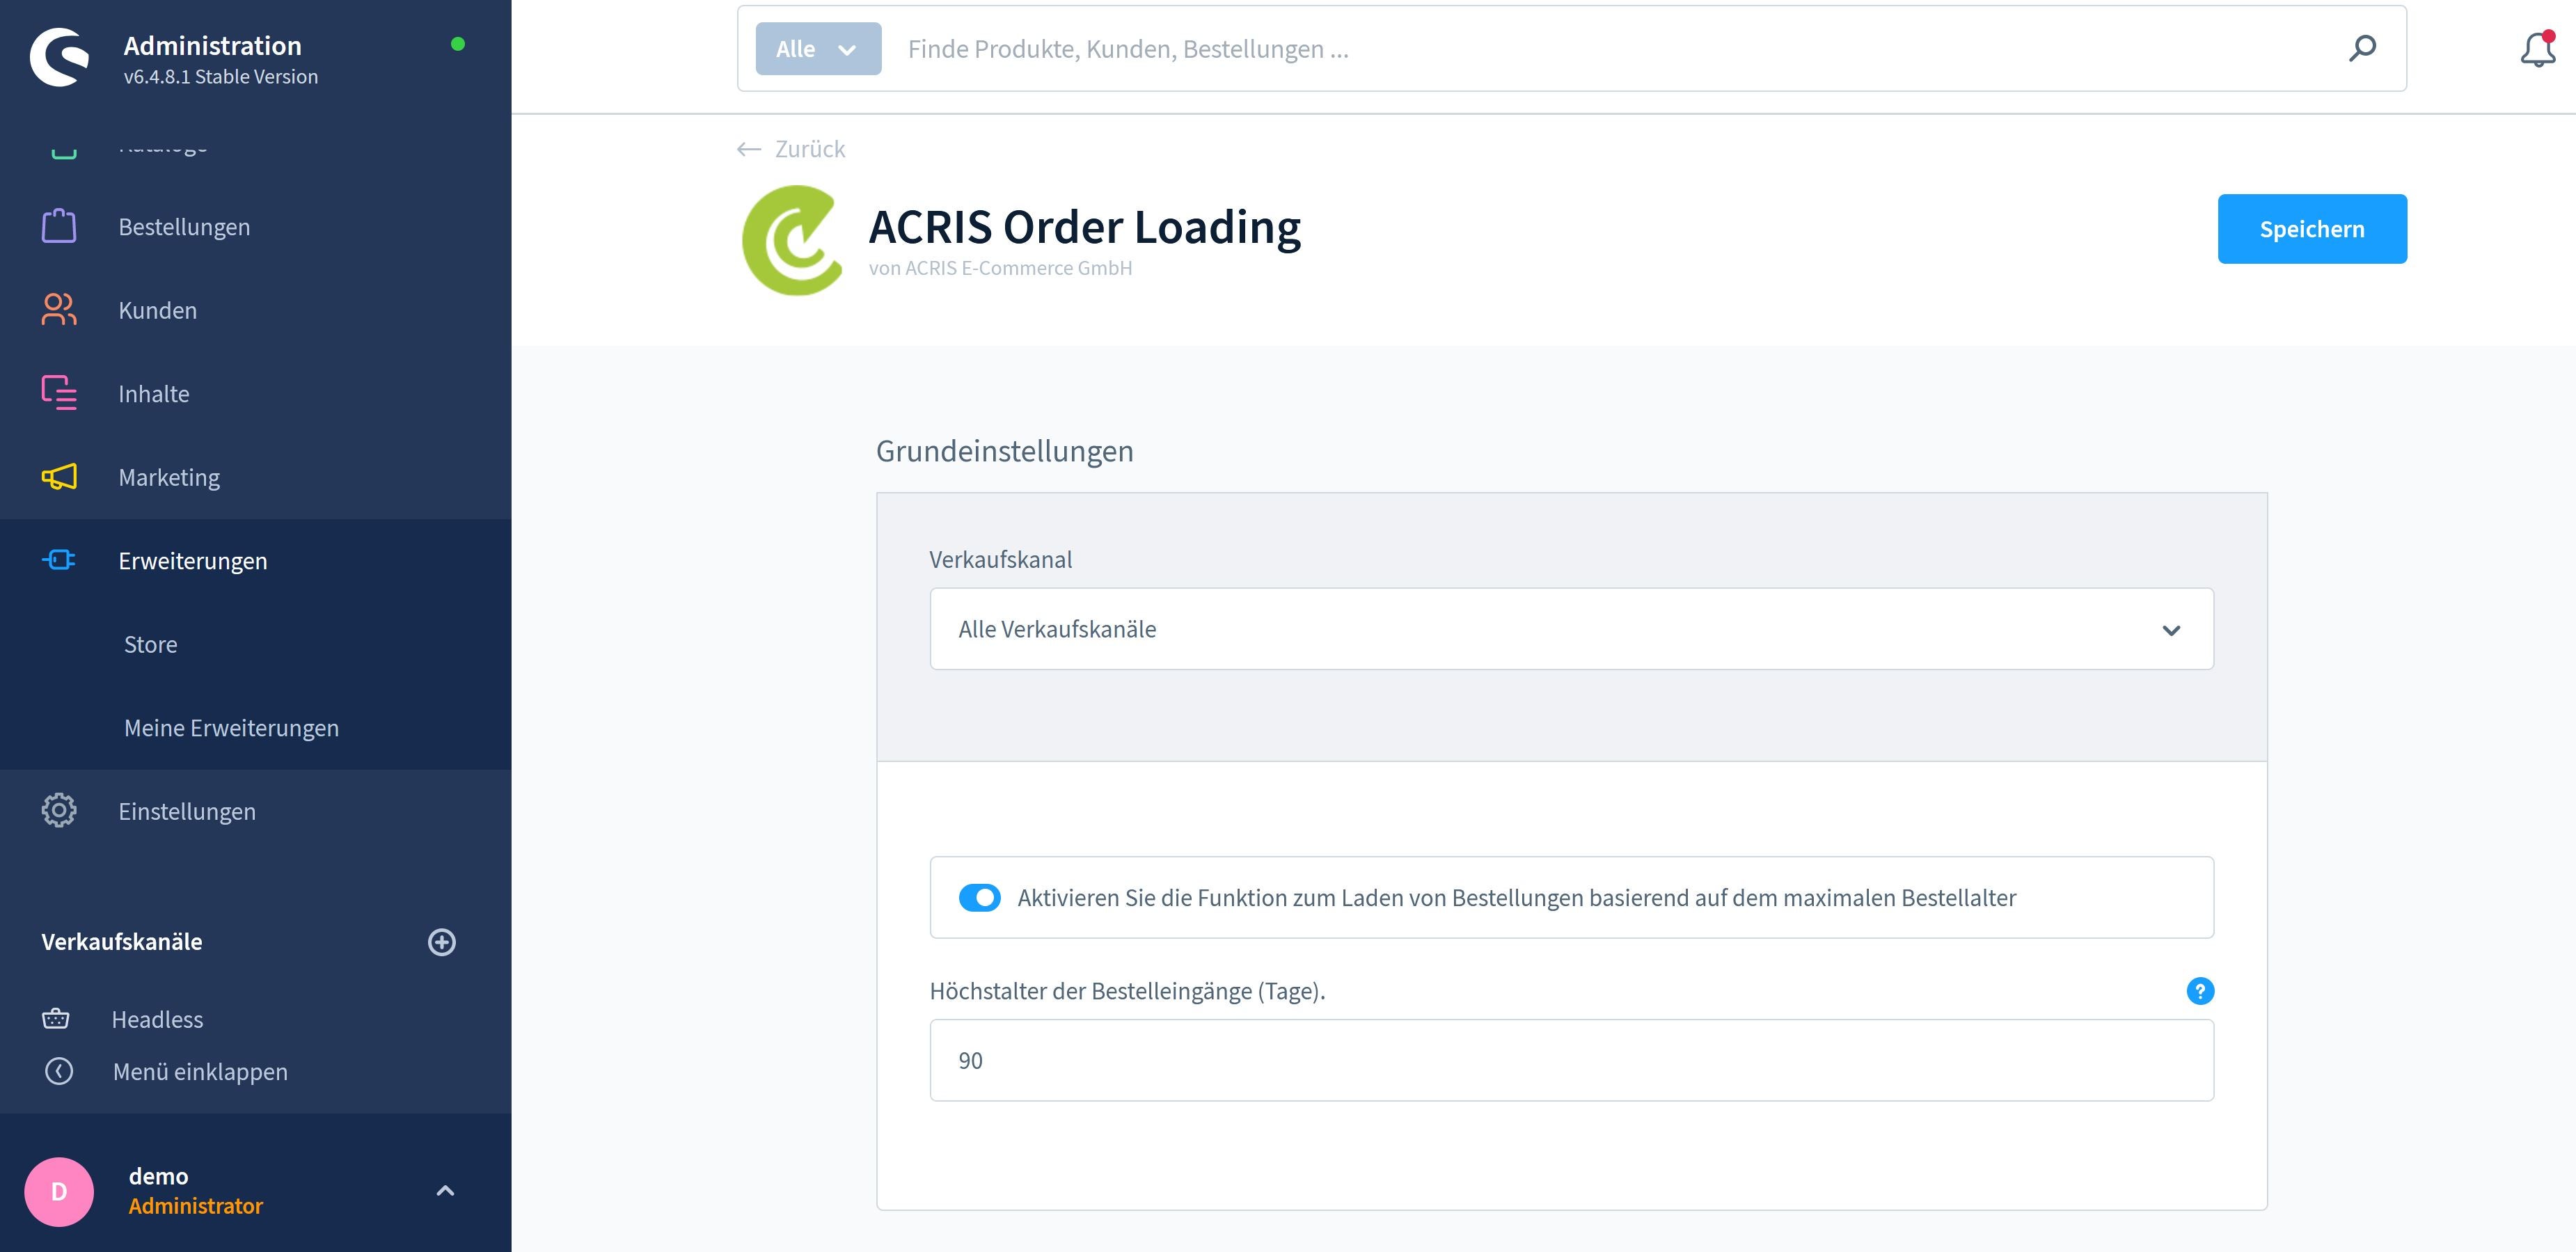
Task: Open Store submenu item
Action: 151,645
